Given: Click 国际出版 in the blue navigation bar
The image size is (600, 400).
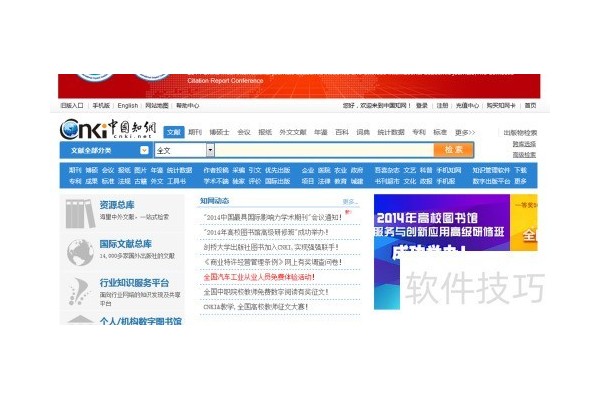Looking at the screenshot, I should pos(277,181).
